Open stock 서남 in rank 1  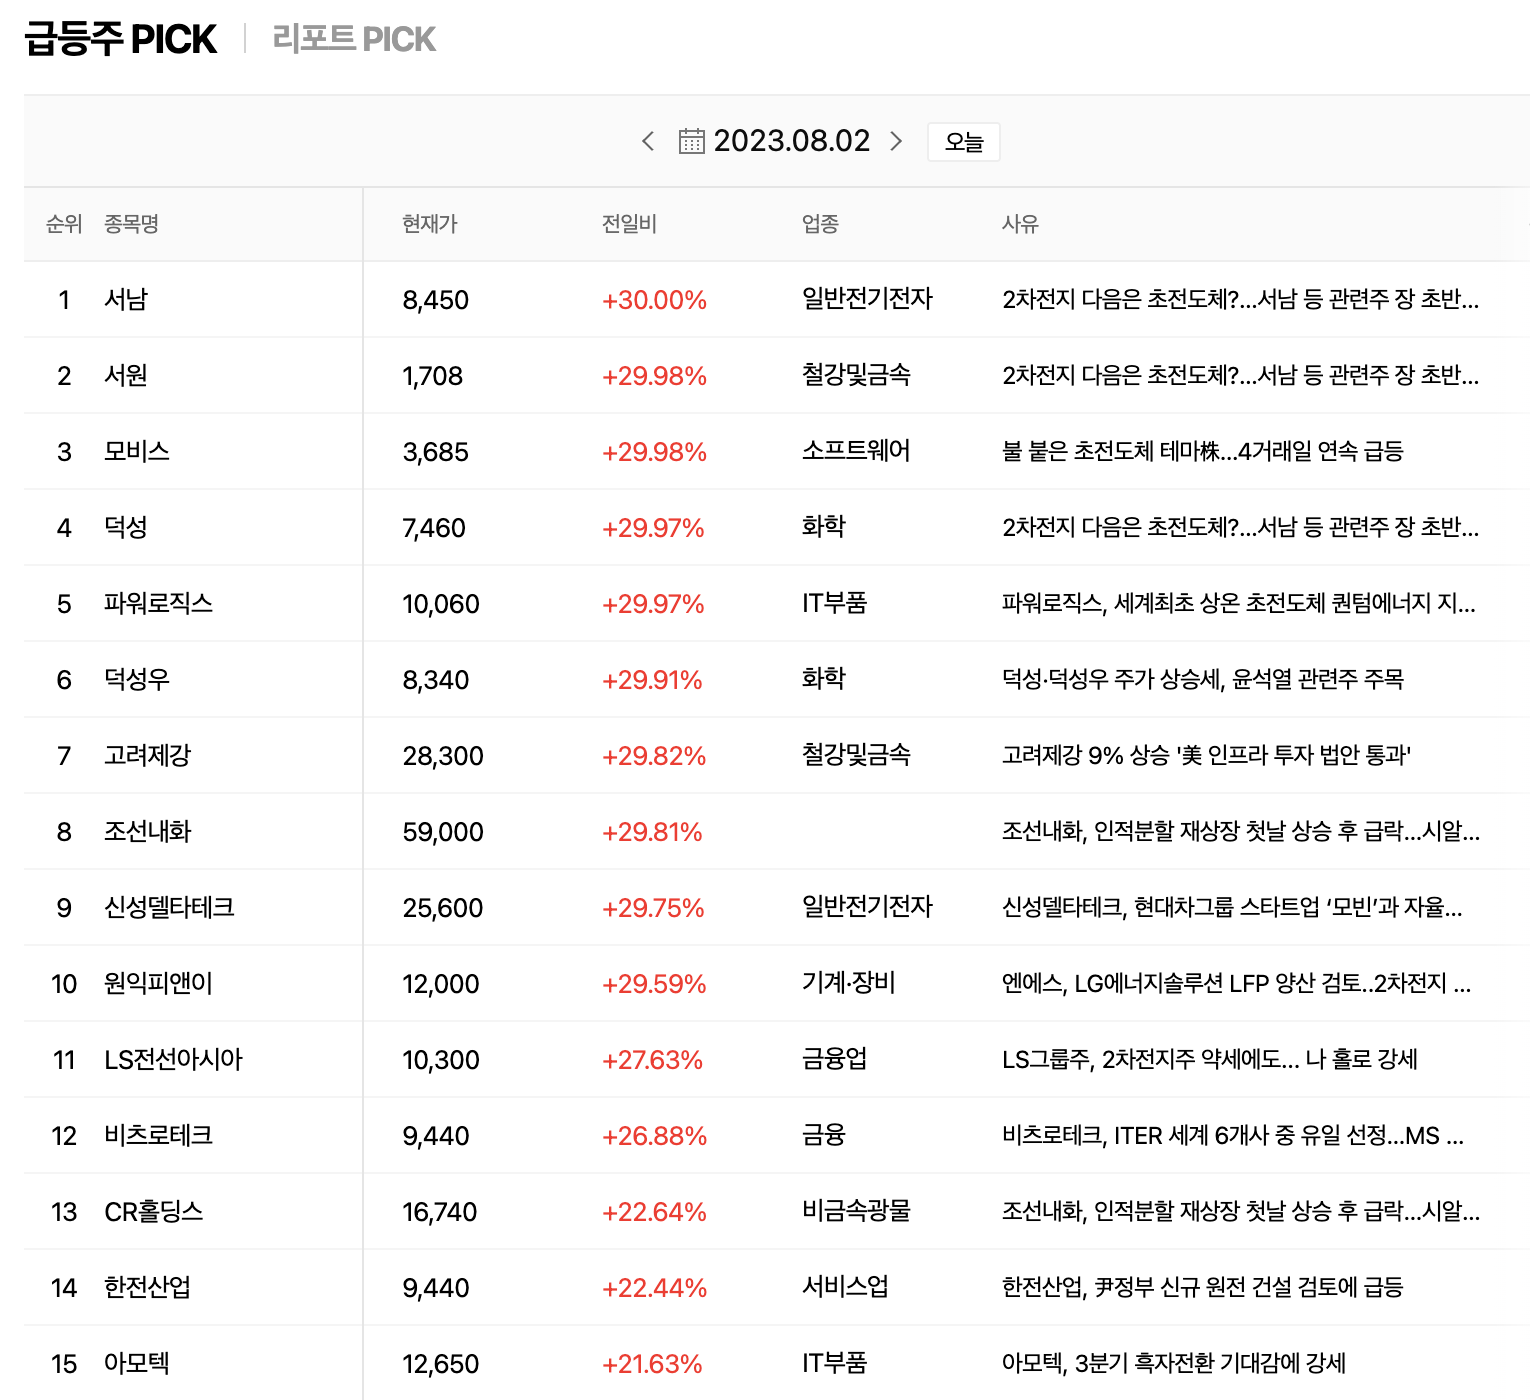click(126, 299)
